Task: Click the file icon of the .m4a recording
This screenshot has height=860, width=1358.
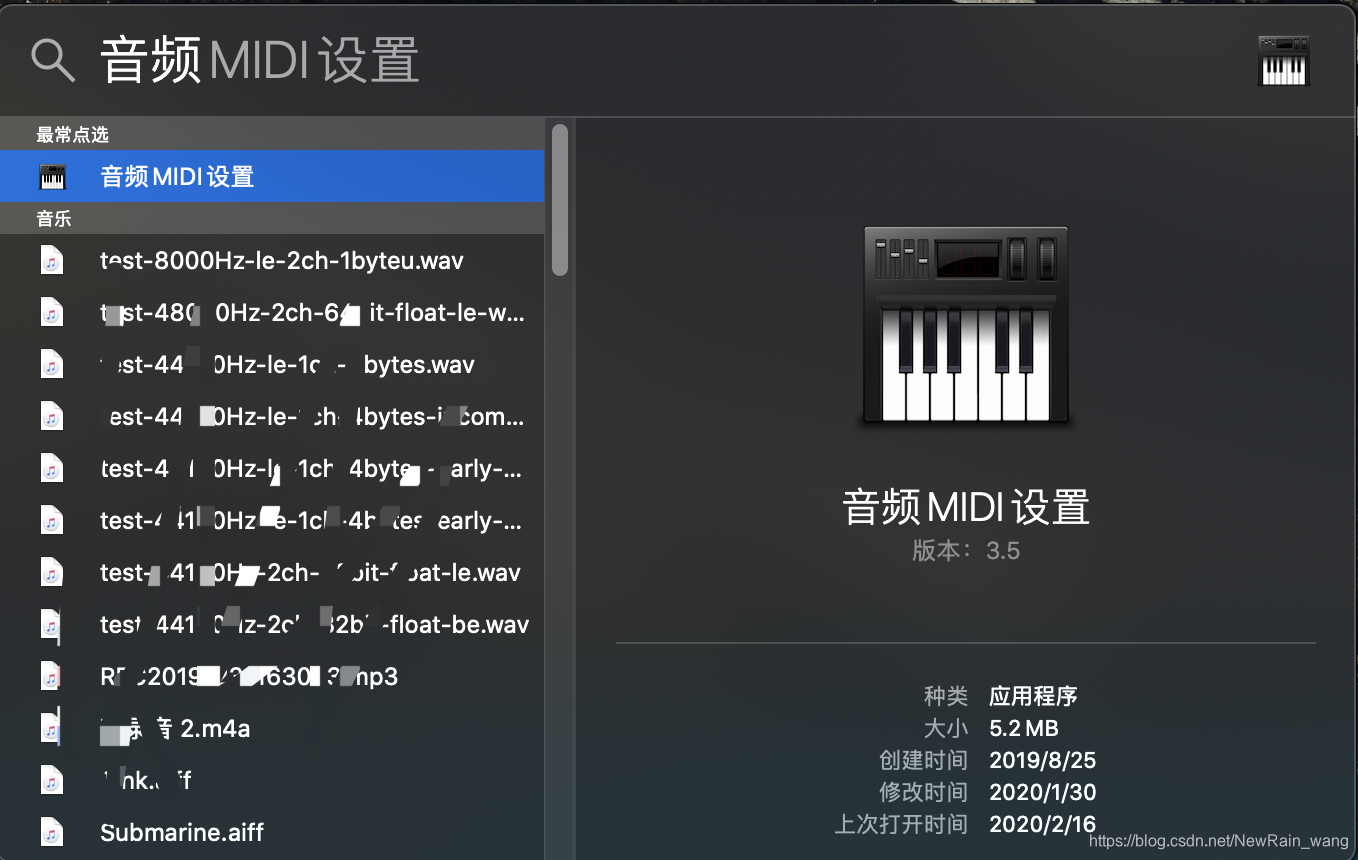Action: pyautogui.click(x=52, y=728)
